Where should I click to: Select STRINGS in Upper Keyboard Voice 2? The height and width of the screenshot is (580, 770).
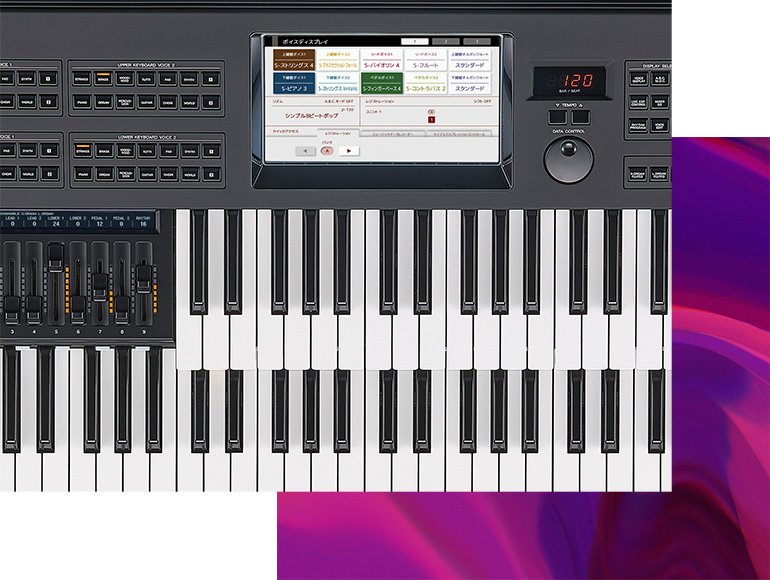(82, 79)
